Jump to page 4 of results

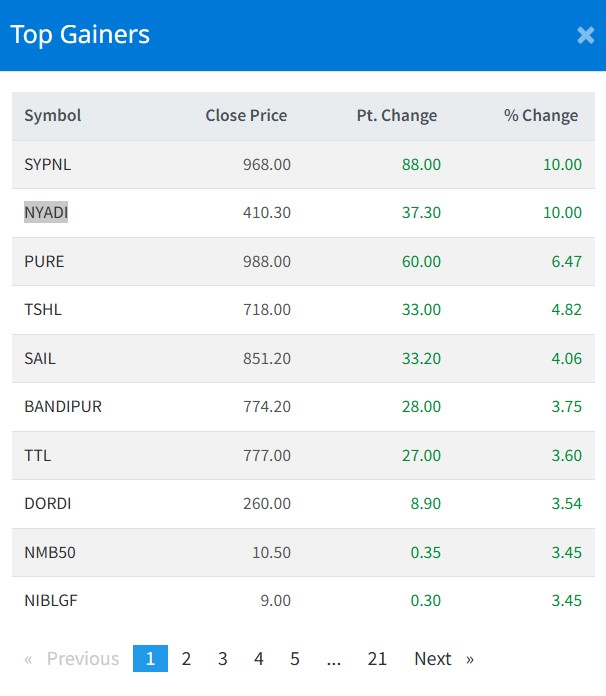(258, 658)
